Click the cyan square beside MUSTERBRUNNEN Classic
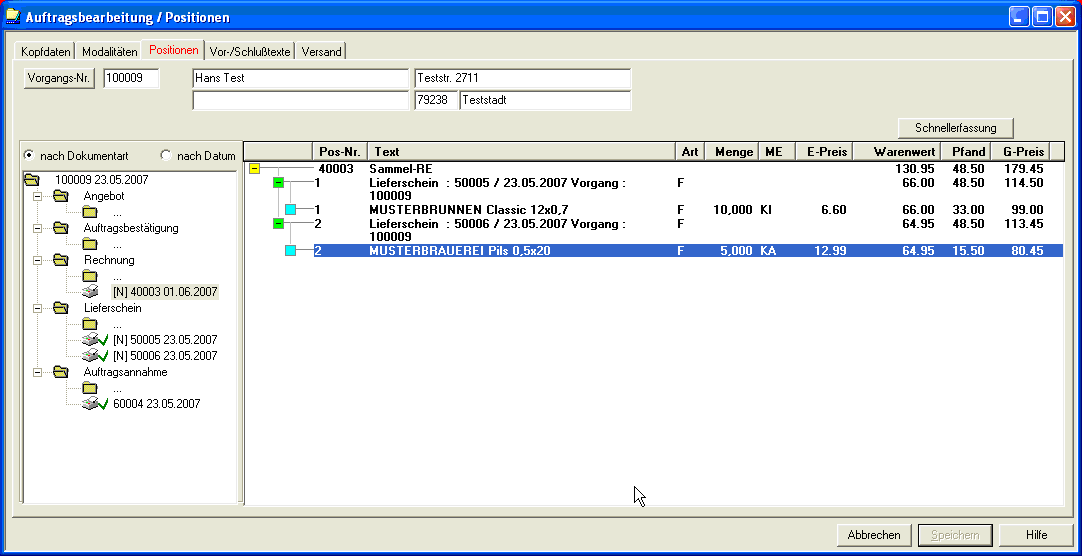This screenshot has width=1082, height=556. 291,209
